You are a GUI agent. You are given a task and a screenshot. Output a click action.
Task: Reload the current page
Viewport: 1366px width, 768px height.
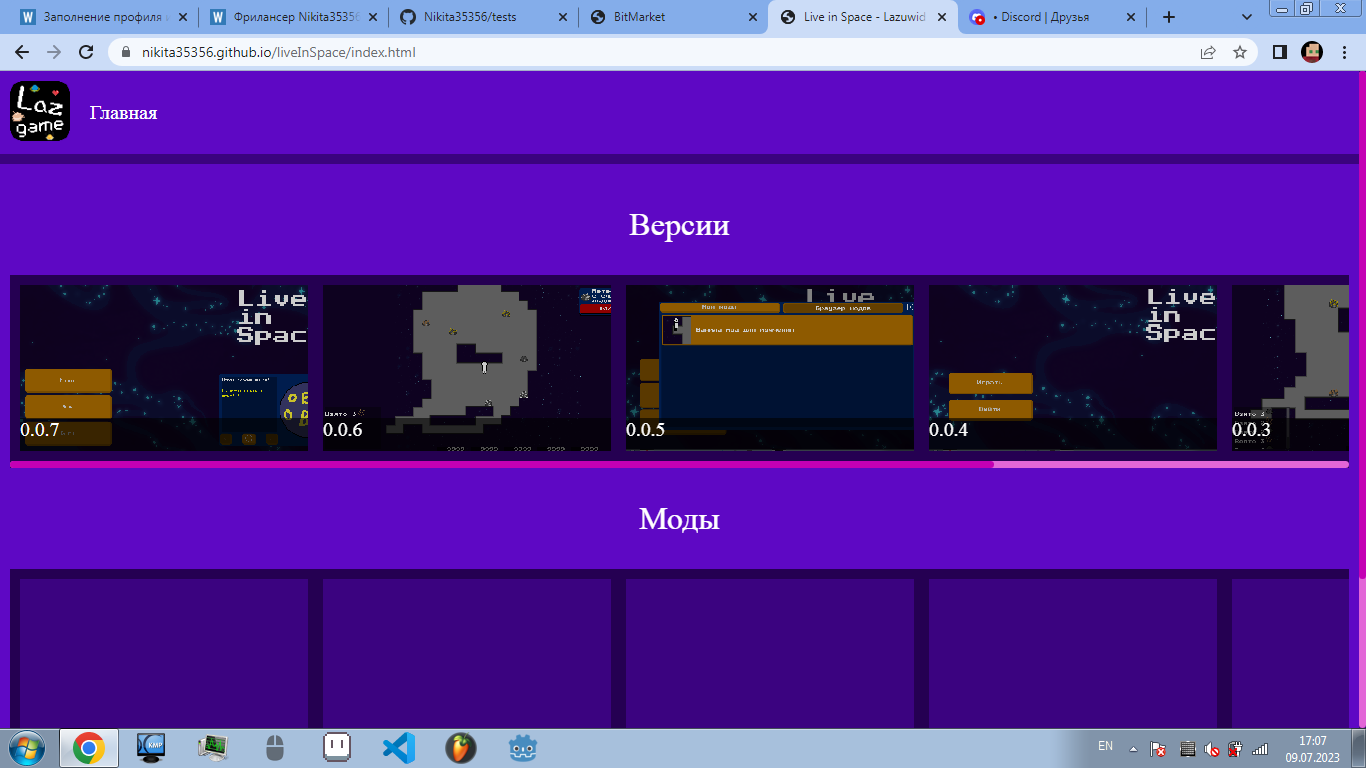pos(86,52)
